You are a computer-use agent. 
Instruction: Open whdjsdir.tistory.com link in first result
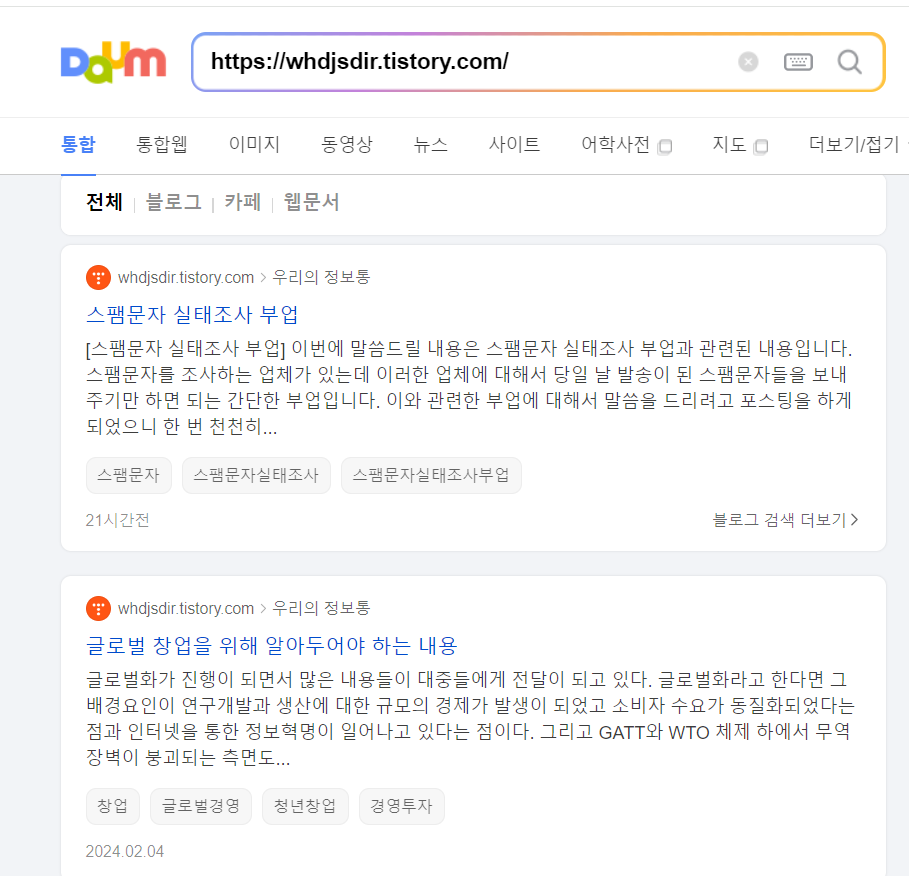(186, 277)
